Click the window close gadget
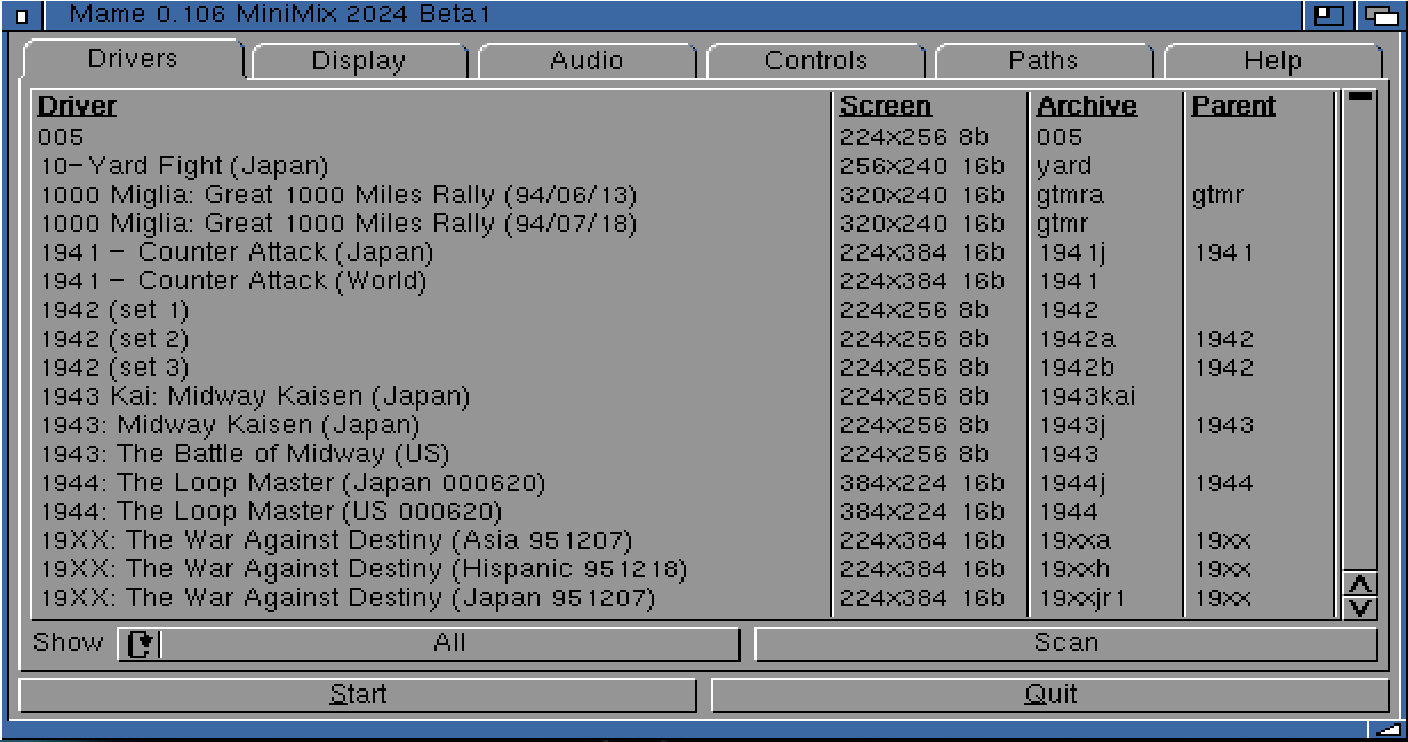 pyautogui.click(x=22, y=15)
